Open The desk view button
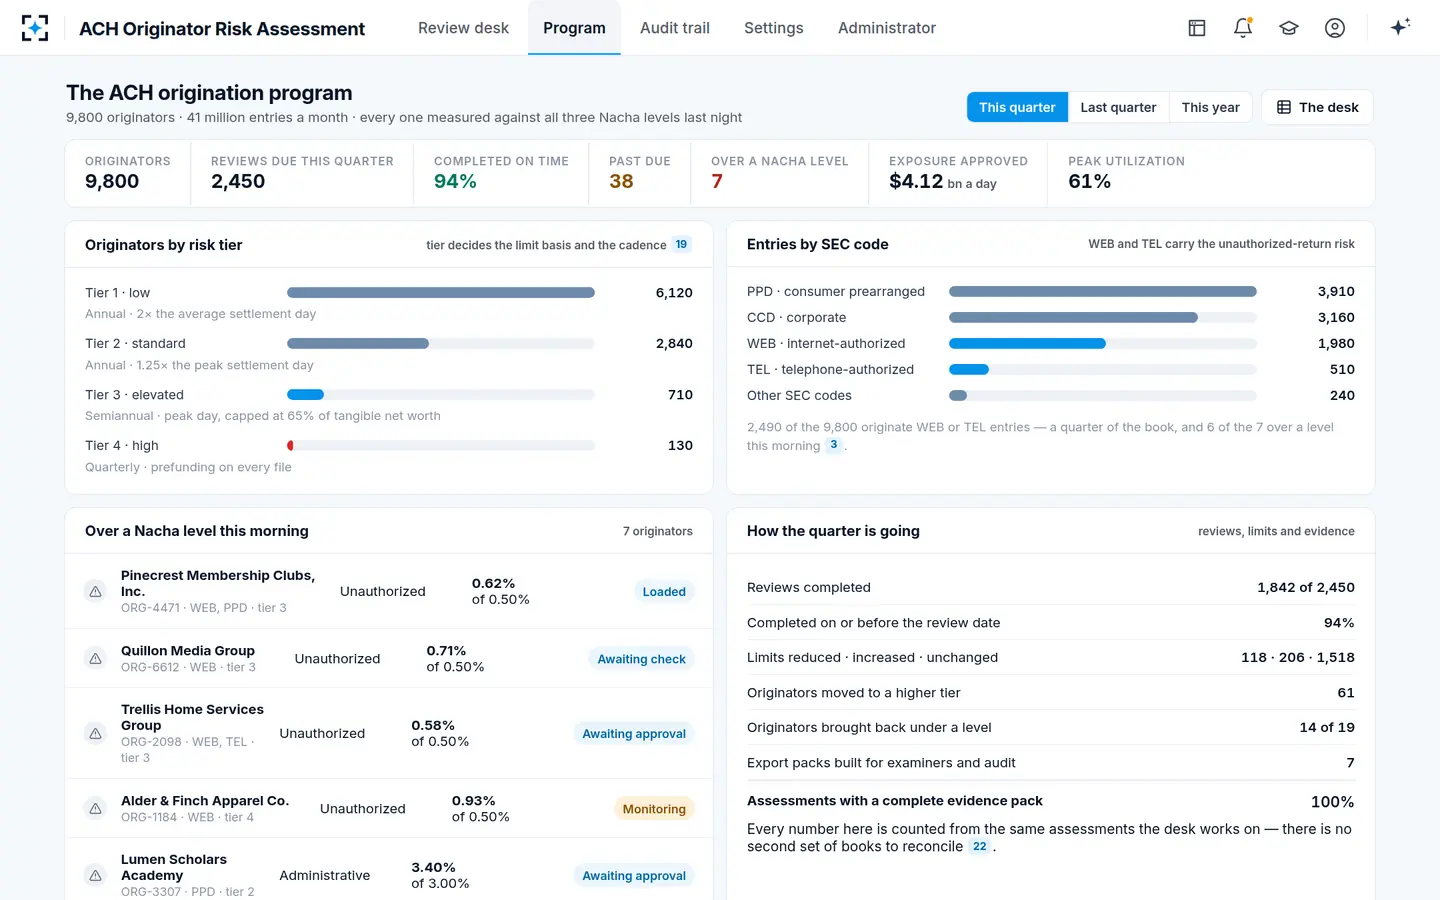The height and width of the screenshot is (900, 1440). [1317, 107]
